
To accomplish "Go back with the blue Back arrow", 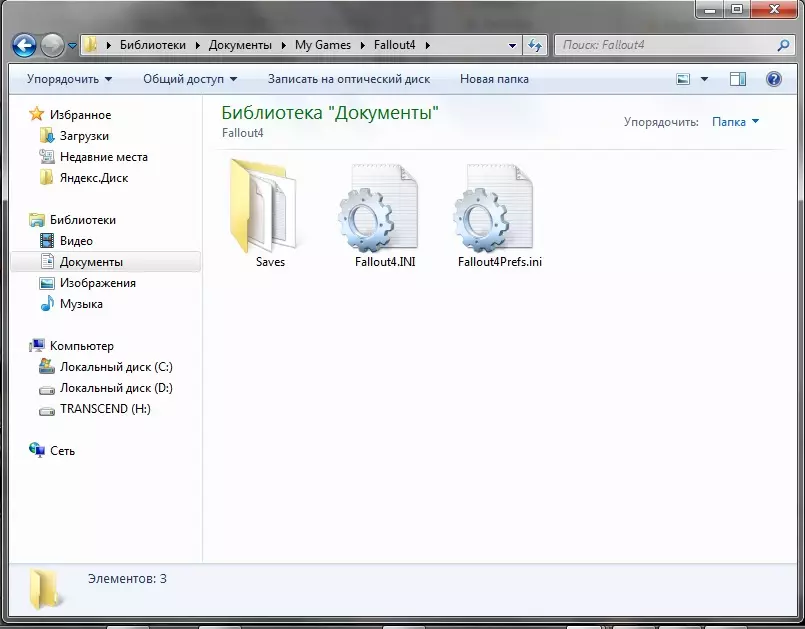I will (24, 45).
